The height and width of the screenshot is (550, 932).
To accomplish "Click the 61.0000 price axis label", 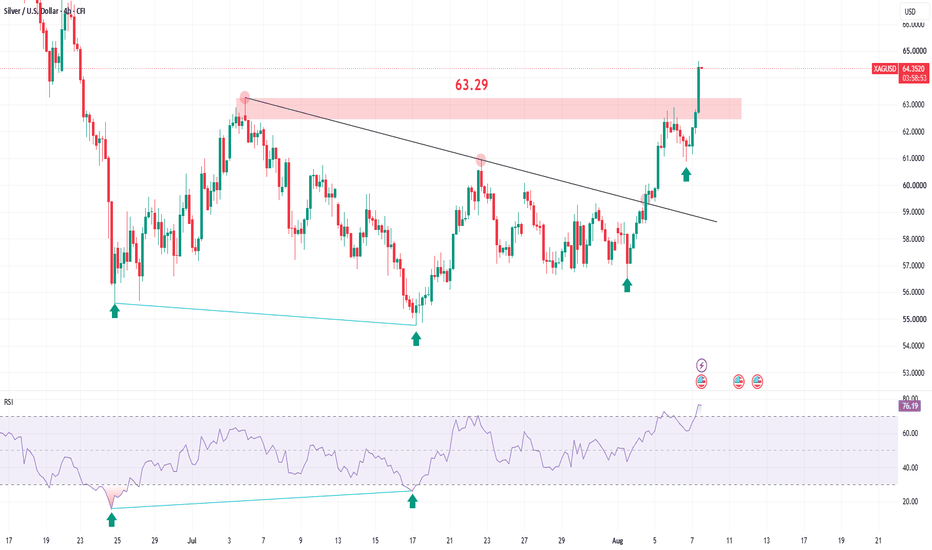I will [914, 158].
